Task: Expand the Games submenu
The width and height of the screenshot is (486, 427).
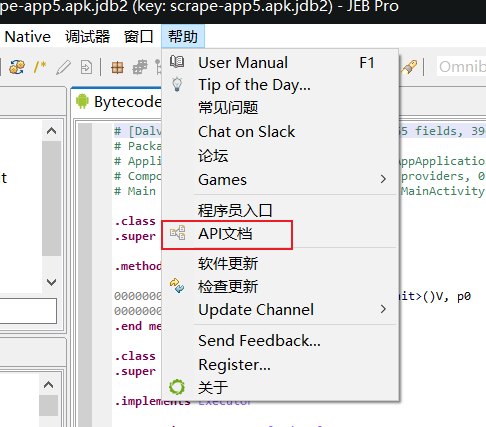Action: pos(280,180)
